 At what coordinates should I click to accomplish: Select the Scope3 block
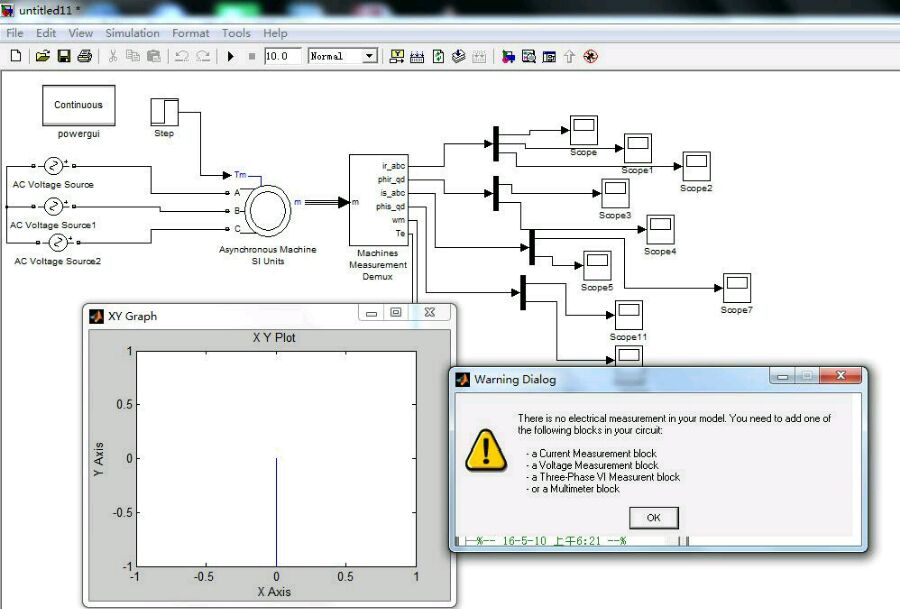(615, 193)
